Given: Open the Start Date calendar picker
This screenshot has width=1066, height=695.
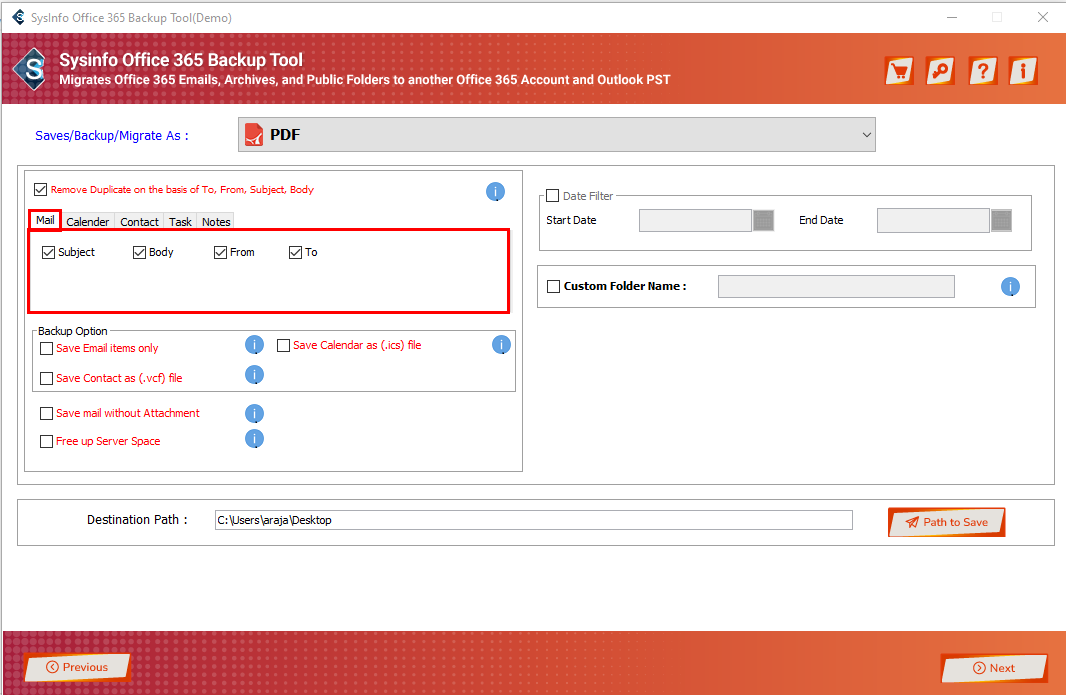Looking at the screenshot, I should (x=763, y=220).
